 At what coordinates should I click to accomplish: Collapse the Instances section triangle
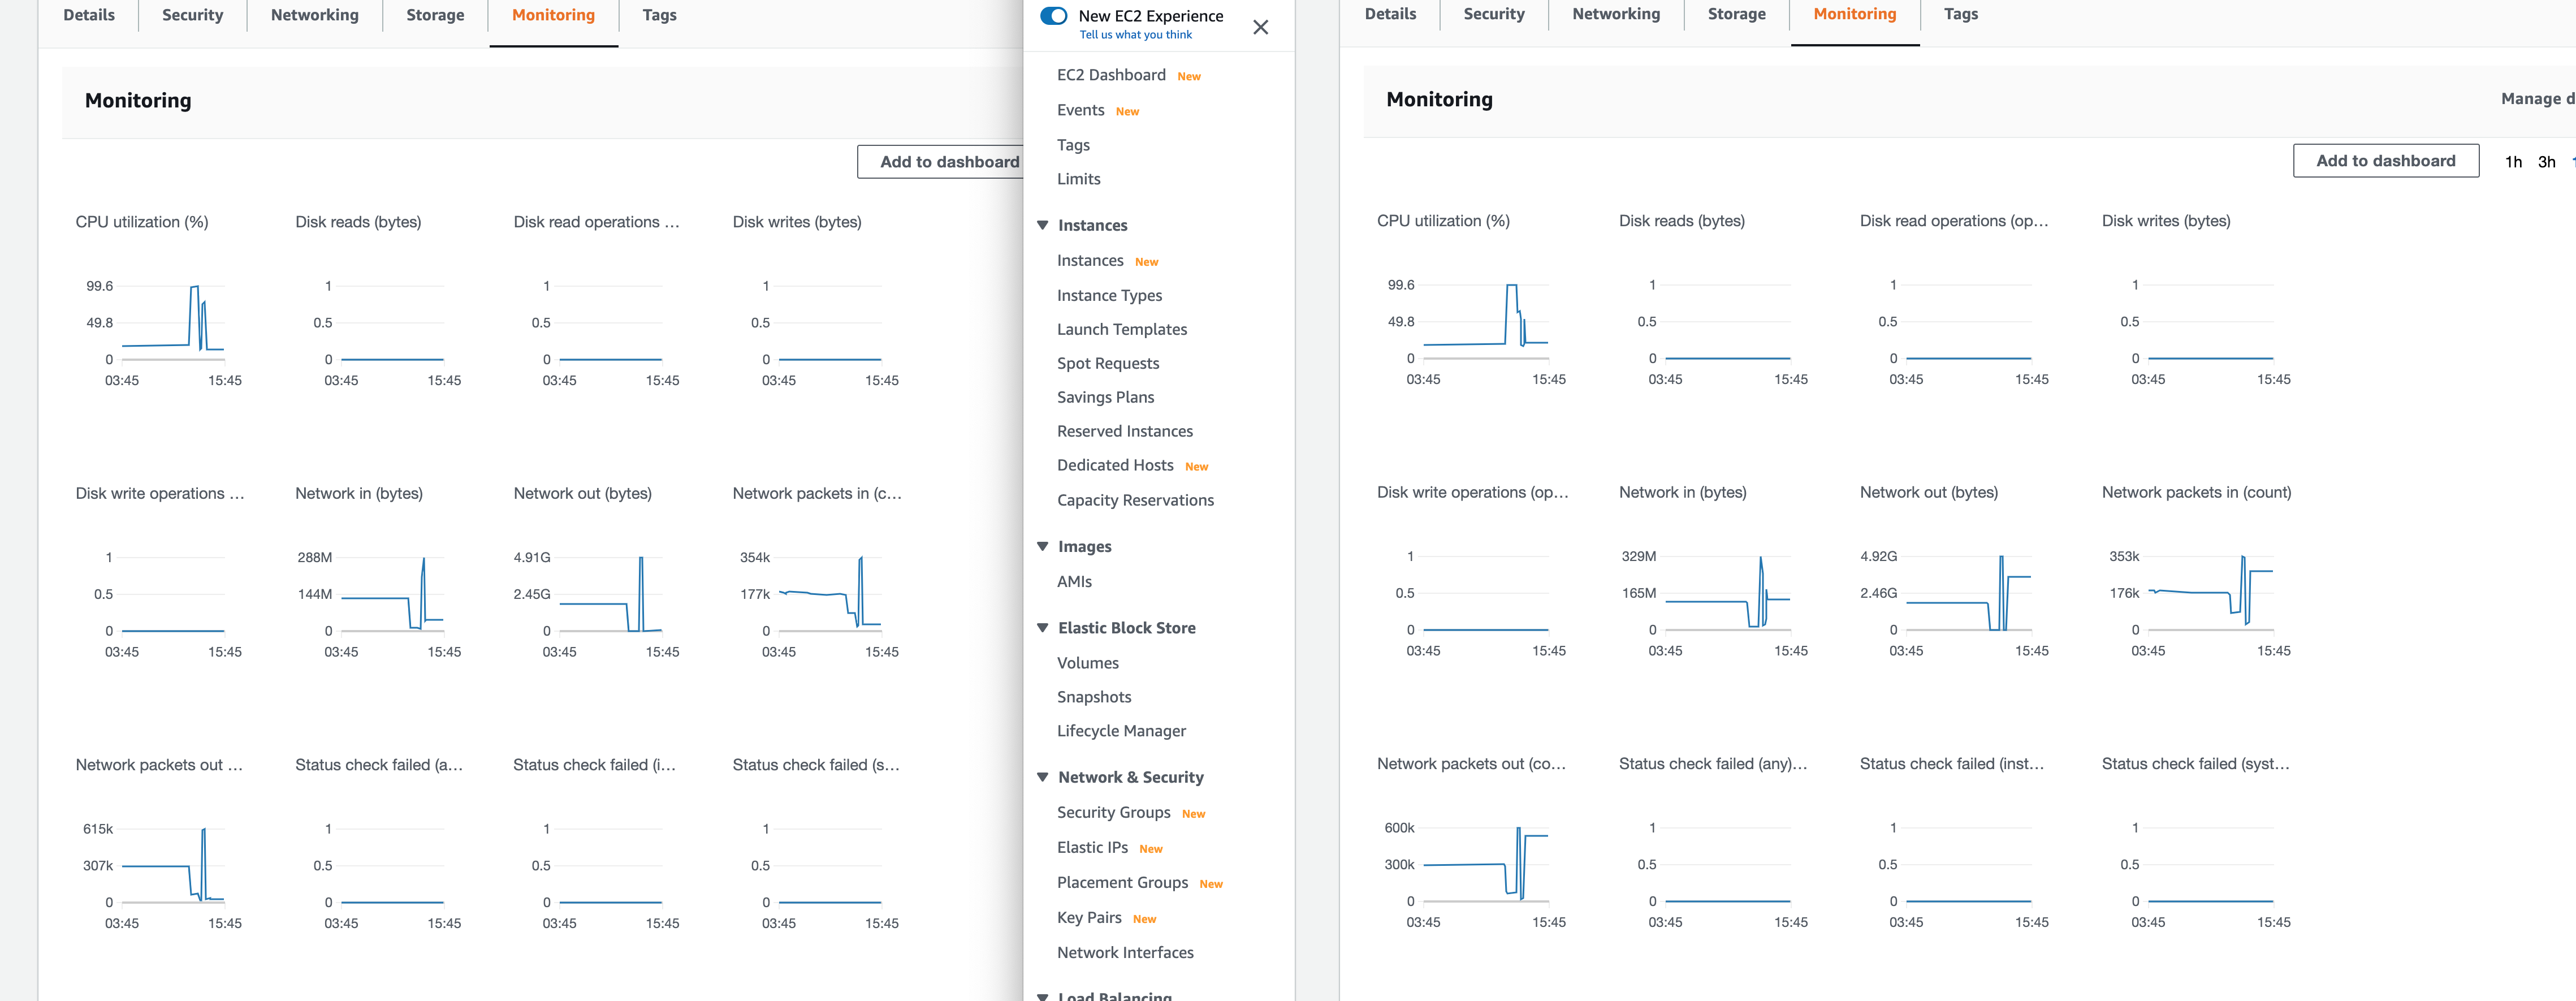click(1042, 225)
